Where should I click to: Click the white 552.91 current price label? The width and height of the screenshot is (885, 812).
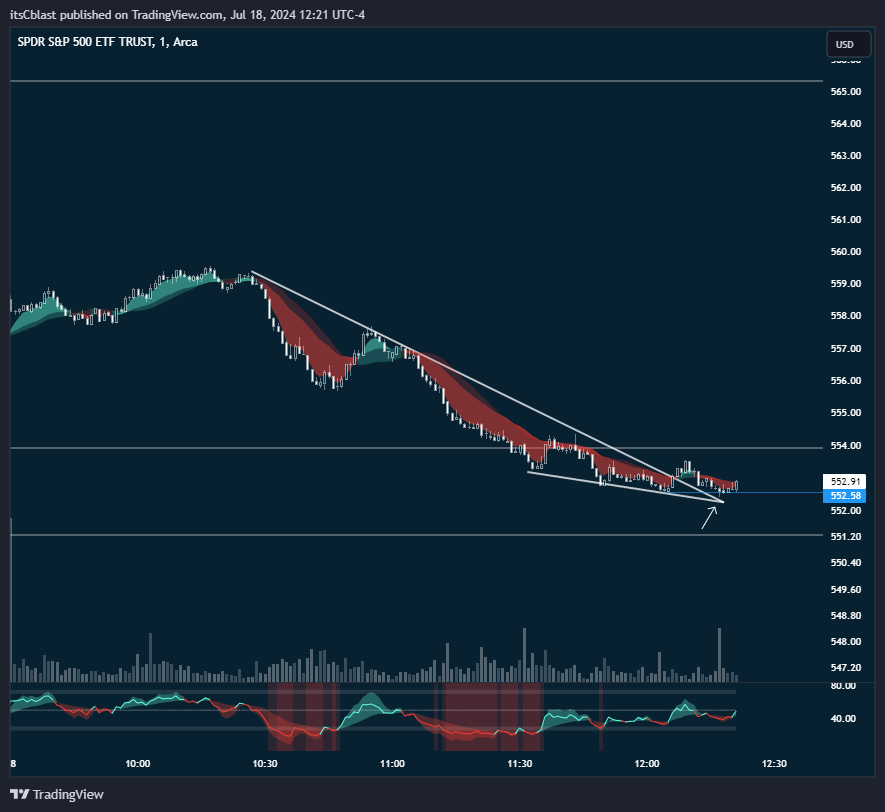pyautogui.click(x=844, y=481)
